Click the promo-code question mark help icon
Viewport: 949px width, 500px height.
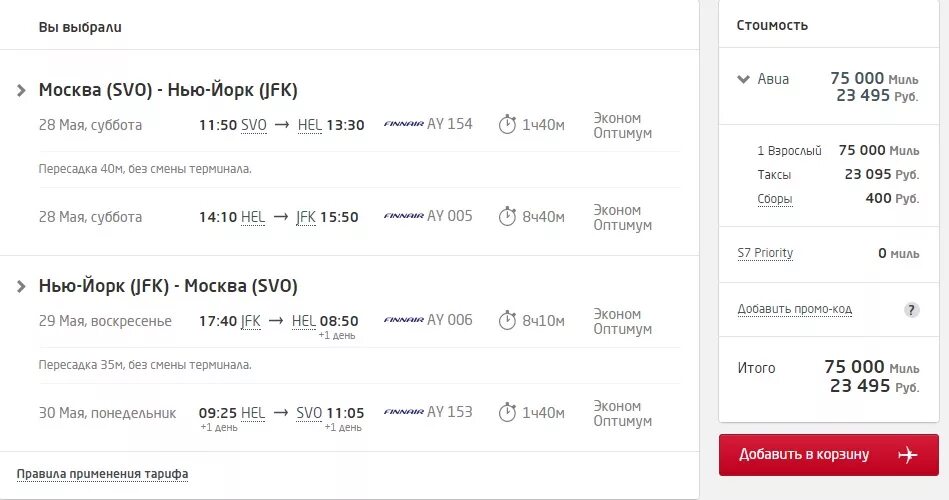pos(911,310)
